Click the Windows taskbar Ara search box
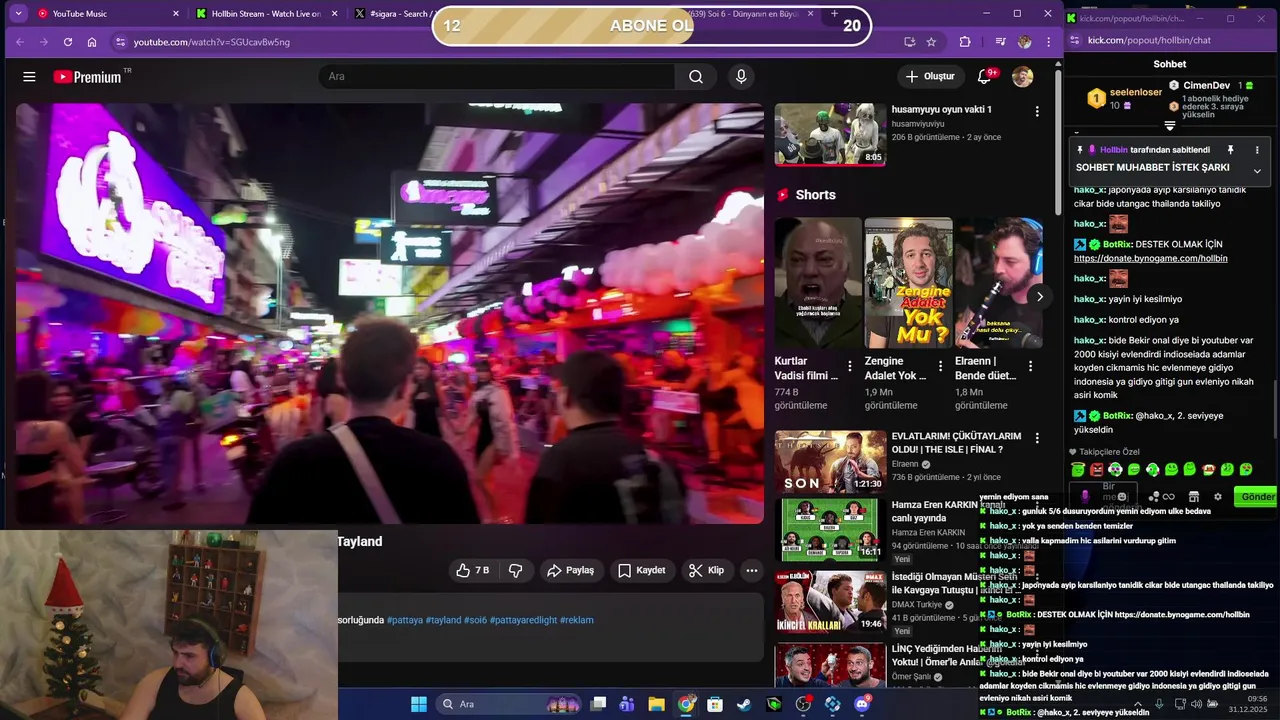Screen dimensions: 1280x720 510,704
